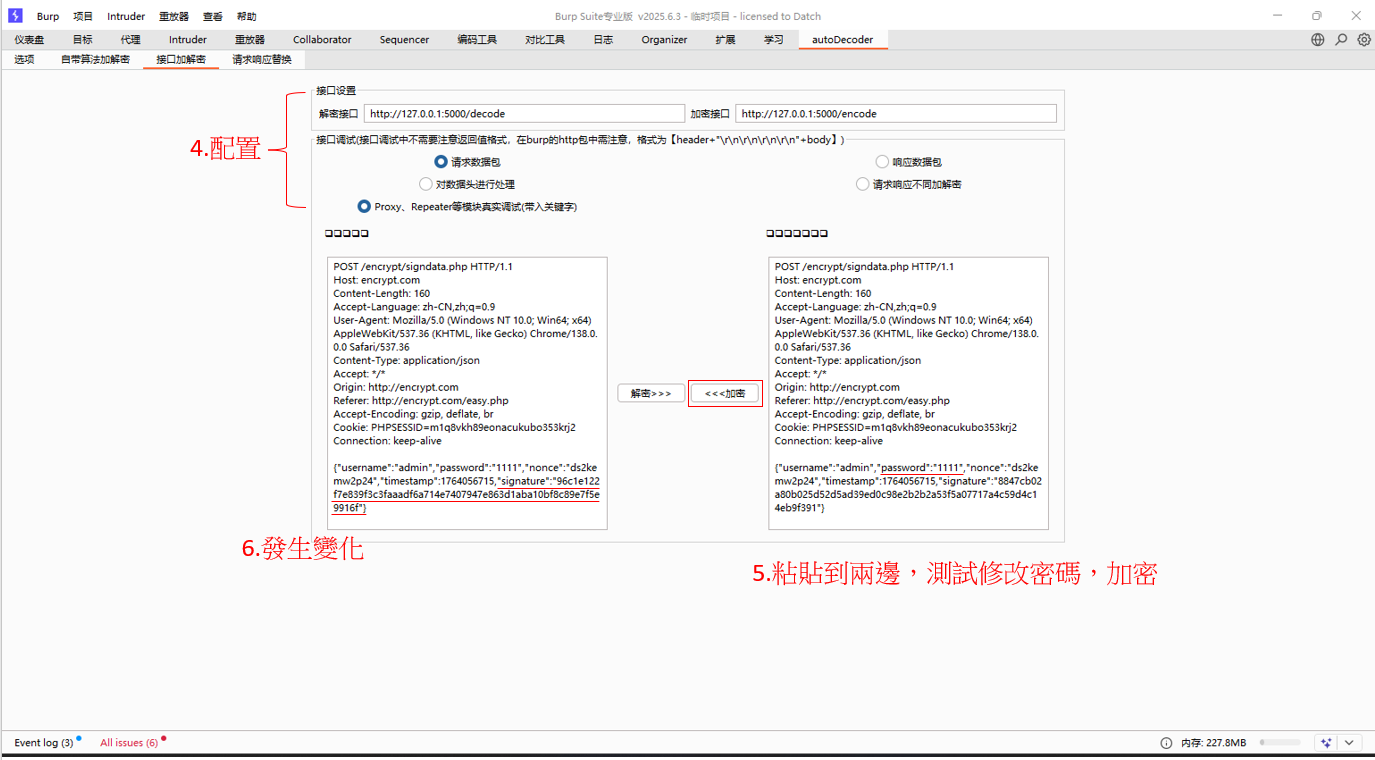Click the sparkle AI icon in status bar

click(1326, 743)
